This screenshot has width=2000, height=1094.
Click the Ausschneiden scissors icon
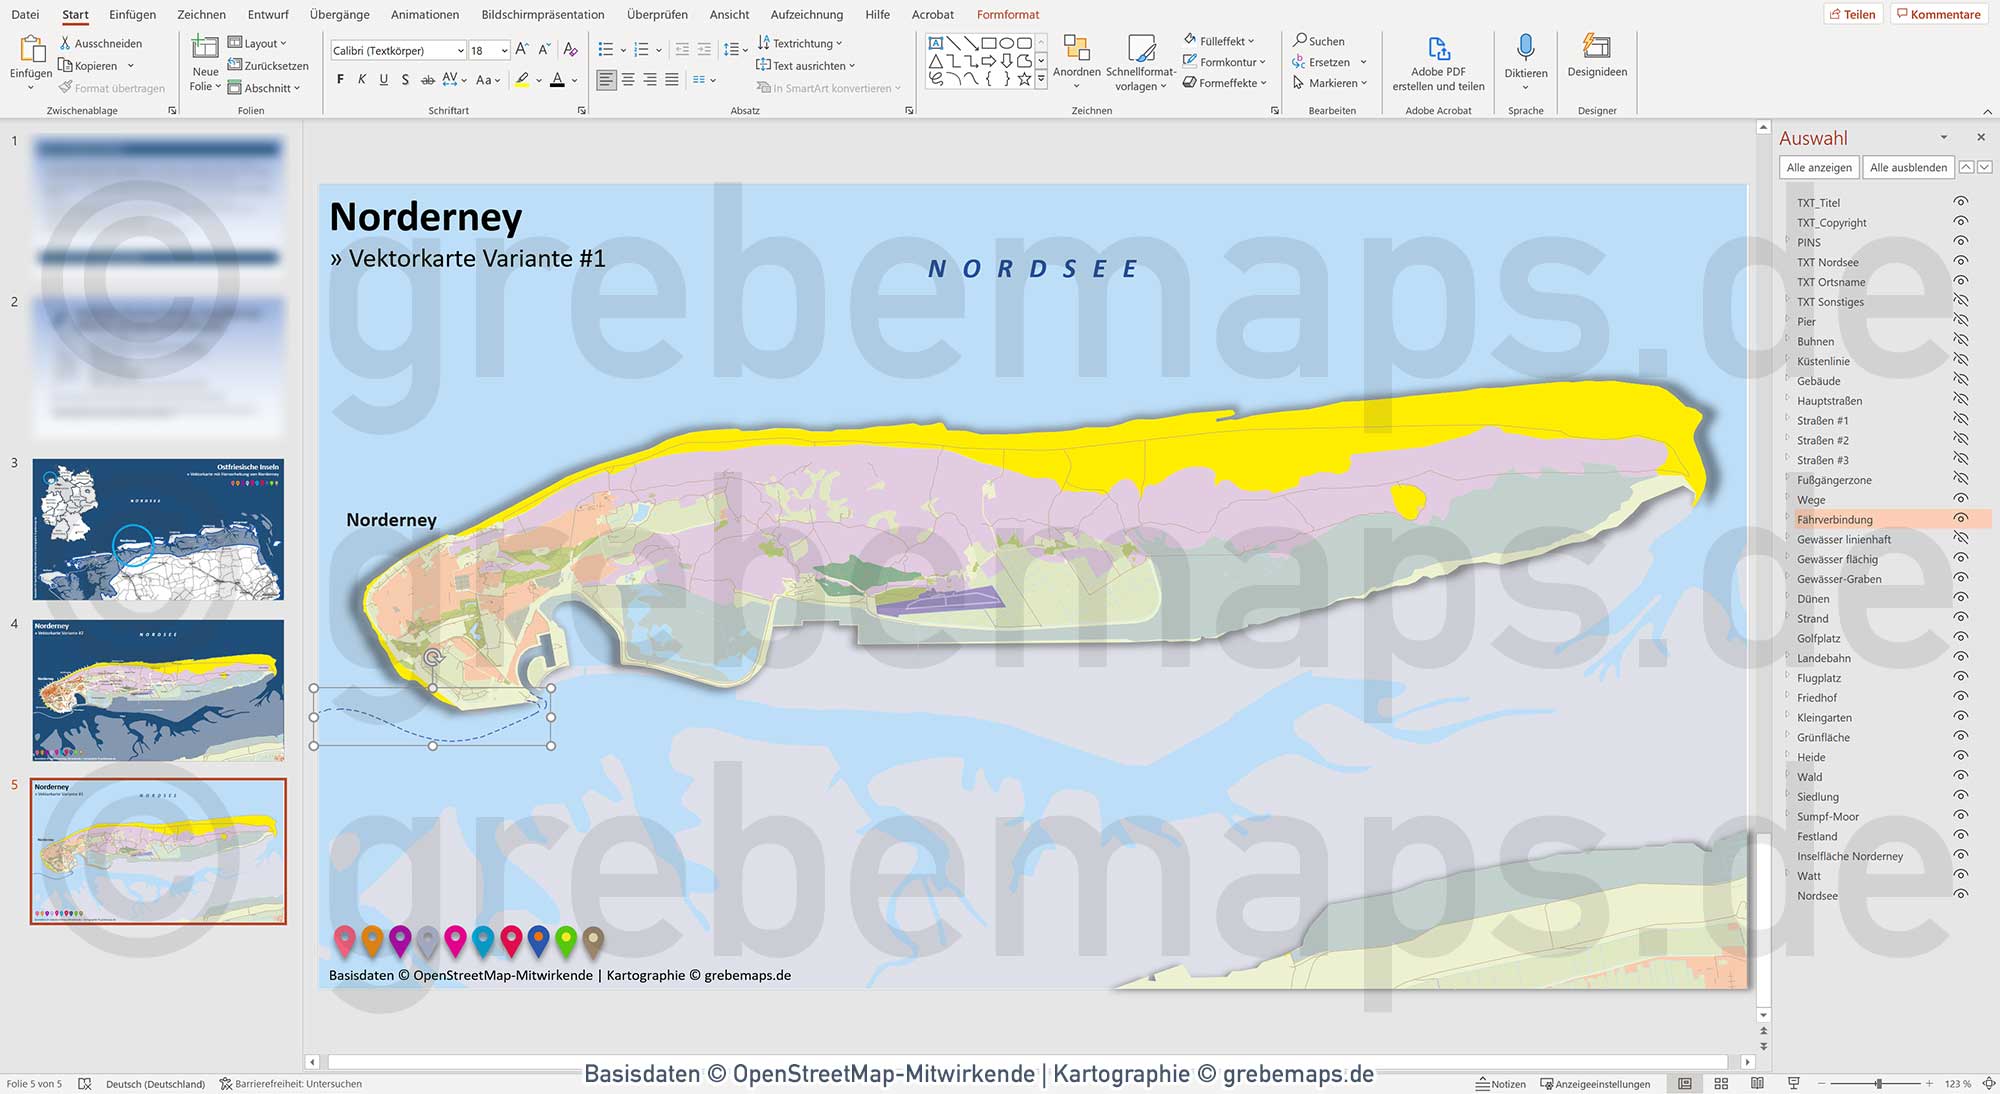[63, 43]
